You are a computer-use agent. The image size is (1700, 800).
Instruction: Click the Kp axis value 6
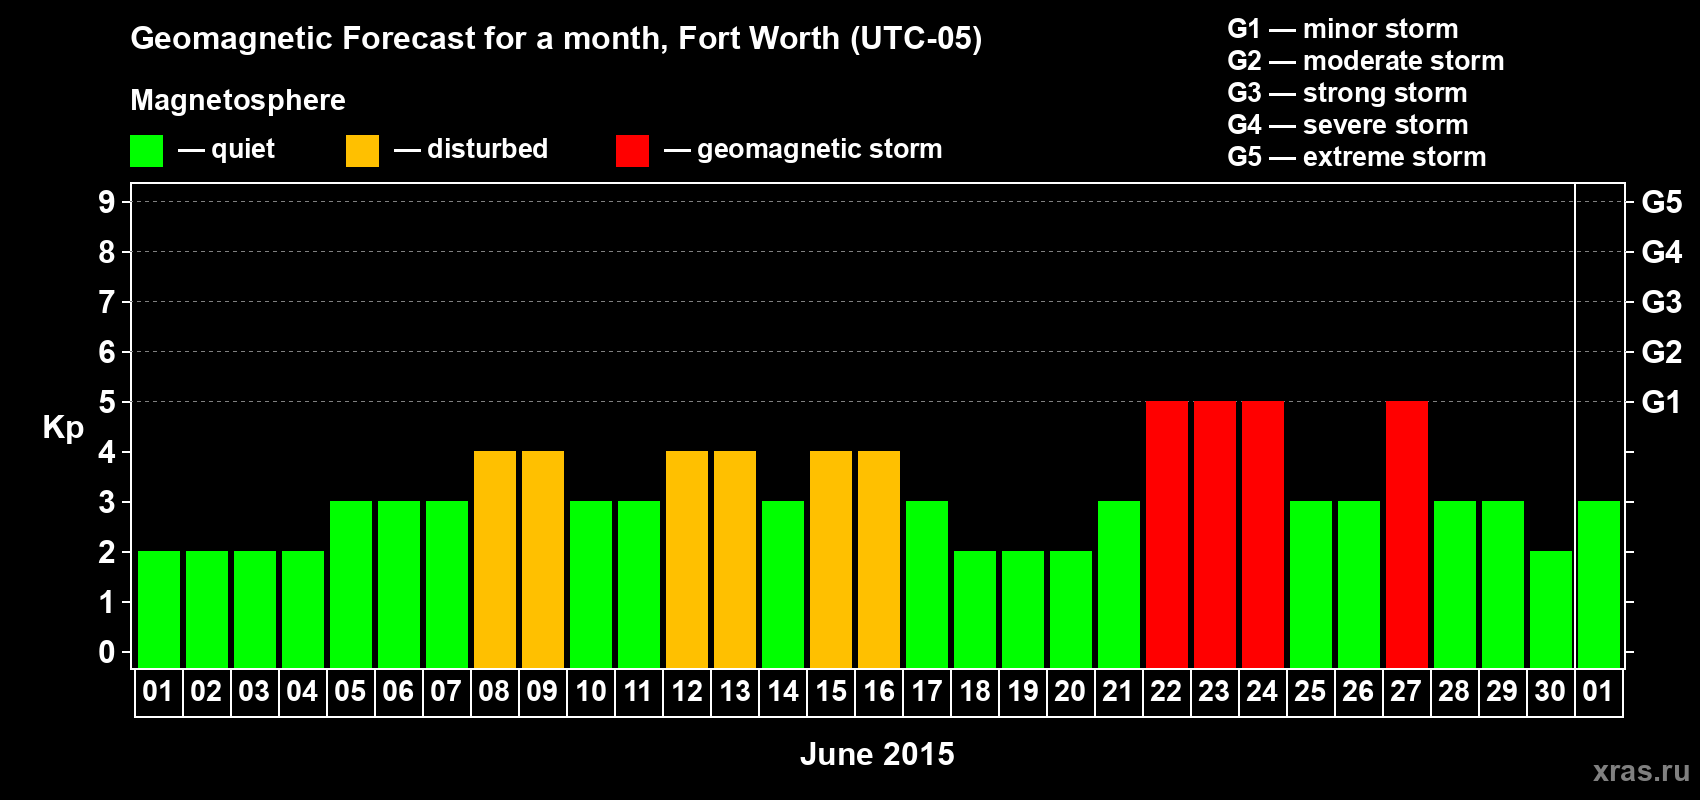[x=107, y=352]
